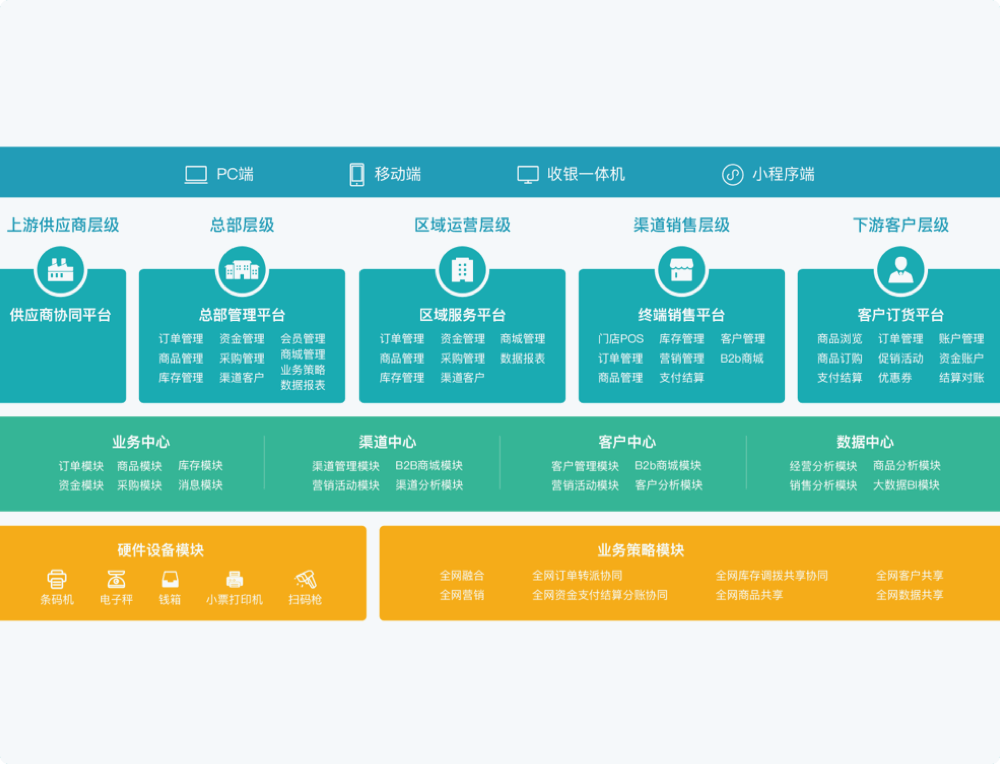Click the 收银一体机 monitor icon
This screenshot has height=764, width=1000.
(528, 175)
